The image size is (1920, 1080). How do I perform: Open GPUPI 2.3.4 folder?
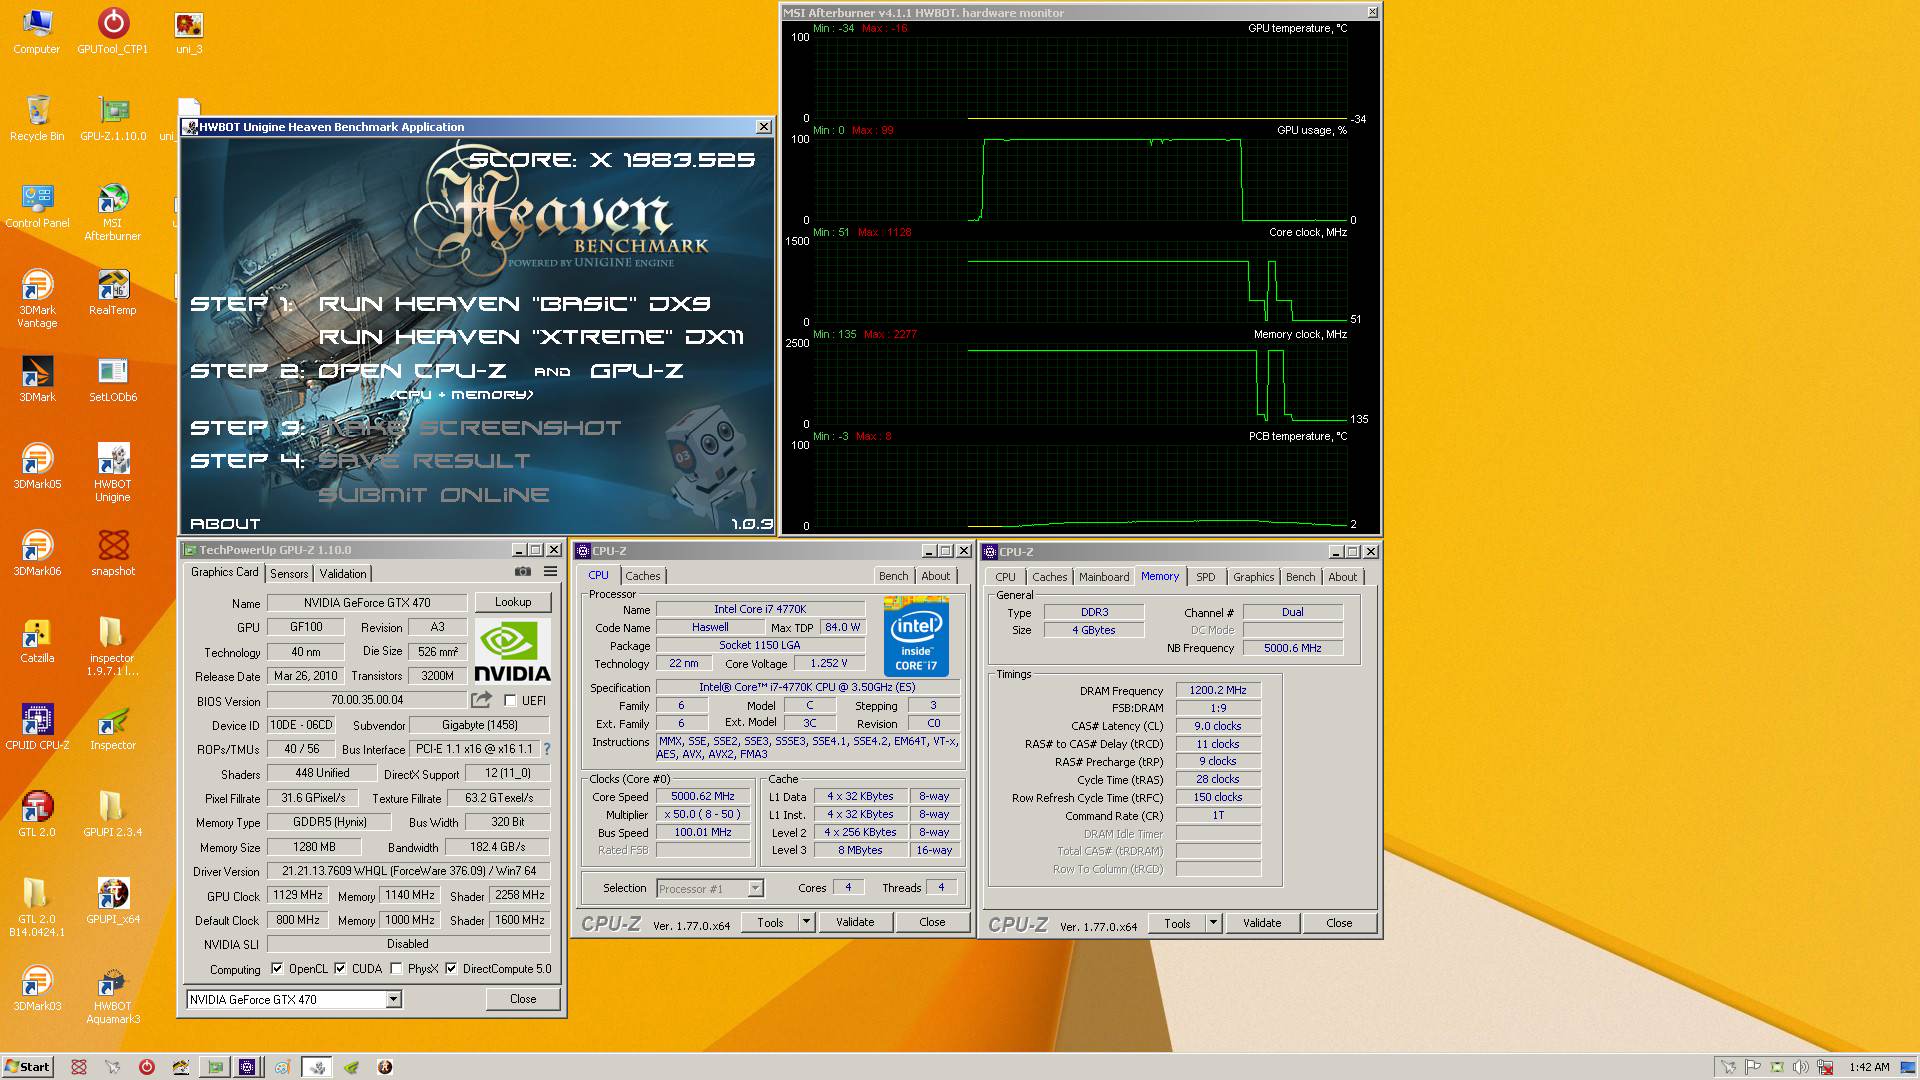[x=113, y=815]
